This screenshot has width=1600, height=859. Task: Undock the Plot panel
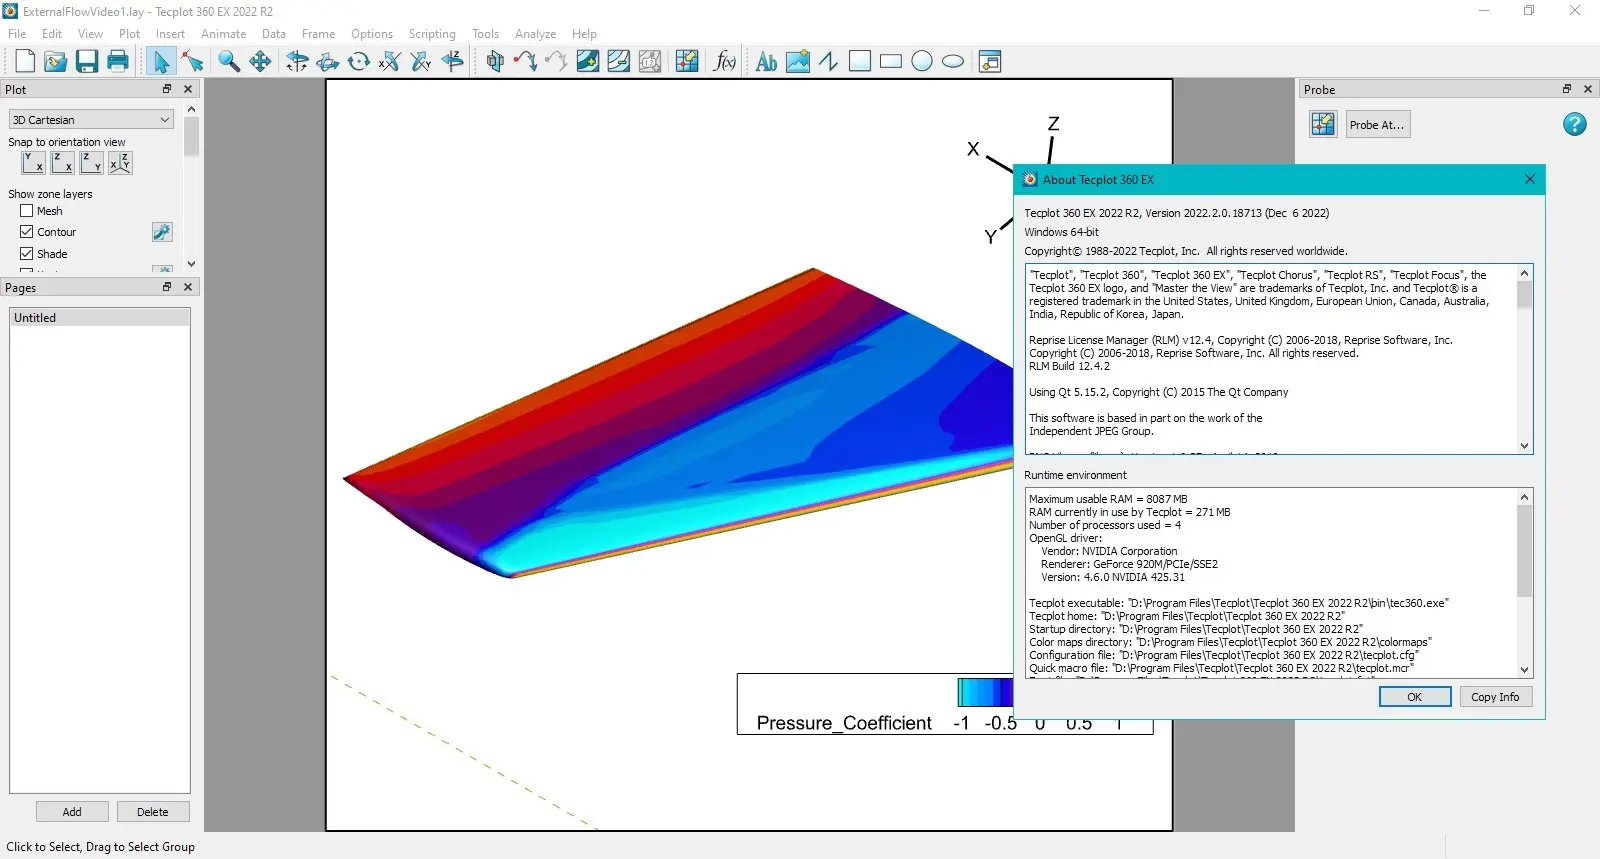click(167, 89)
